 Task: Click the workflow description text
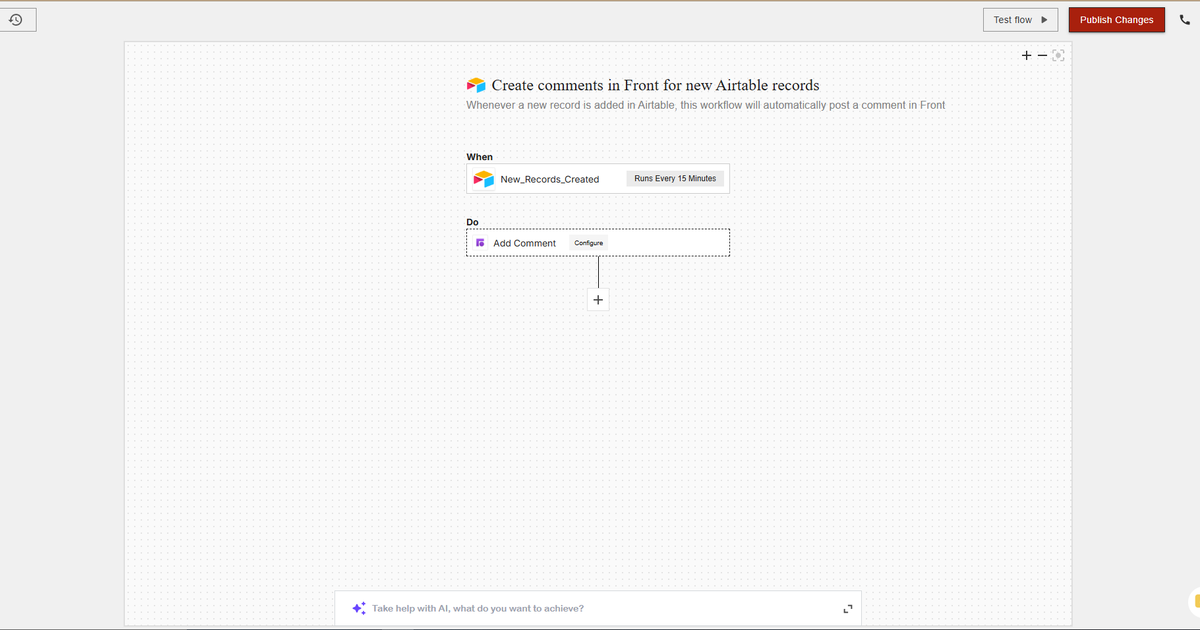pos(705,104)
